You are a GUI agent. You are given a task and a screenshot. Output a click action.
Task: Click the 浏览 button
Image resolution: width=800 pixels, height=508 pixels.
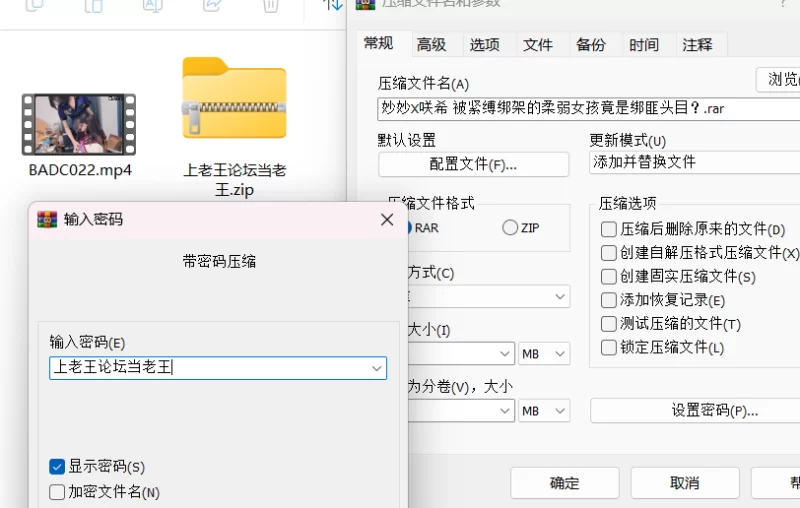coord(778,80)
